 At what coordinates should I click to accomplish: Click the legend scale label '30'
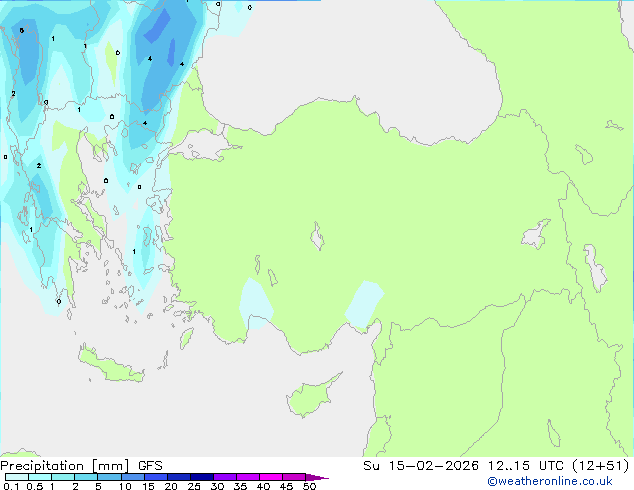coord(217,486)
